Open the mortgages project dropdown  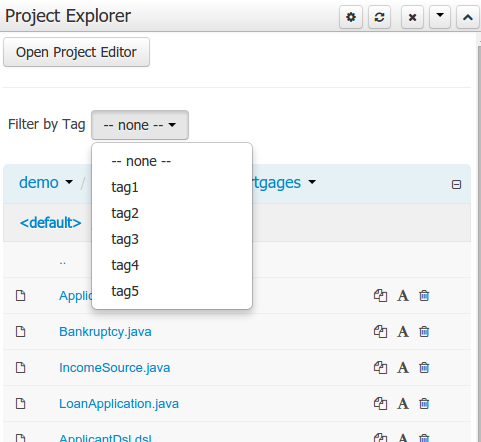[283, 182]
